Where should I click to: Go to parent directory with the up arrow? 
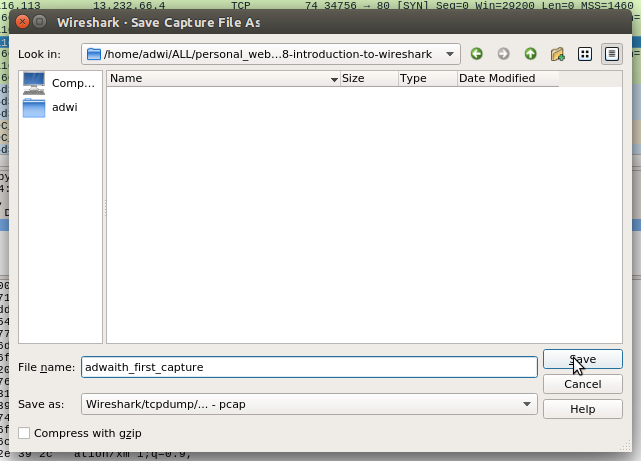point(530,54)
